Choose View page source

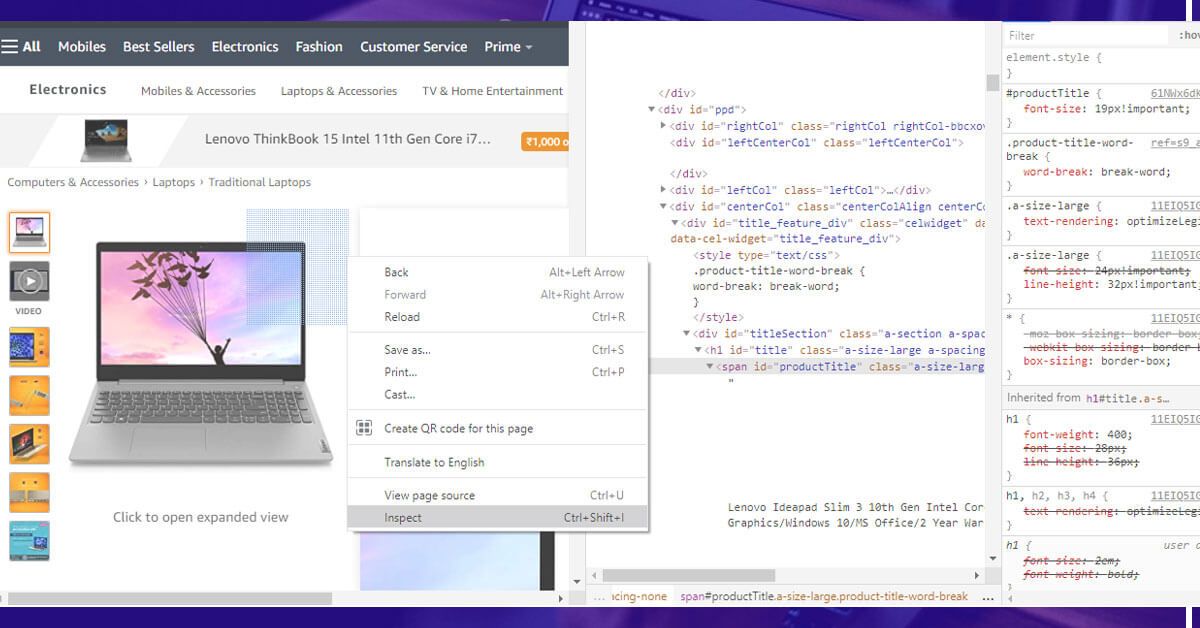coord(498,495)
